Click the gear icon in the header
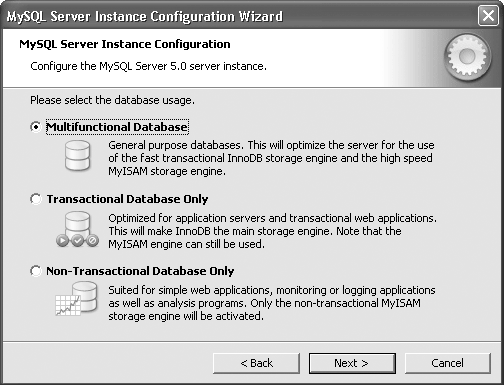 467,57
